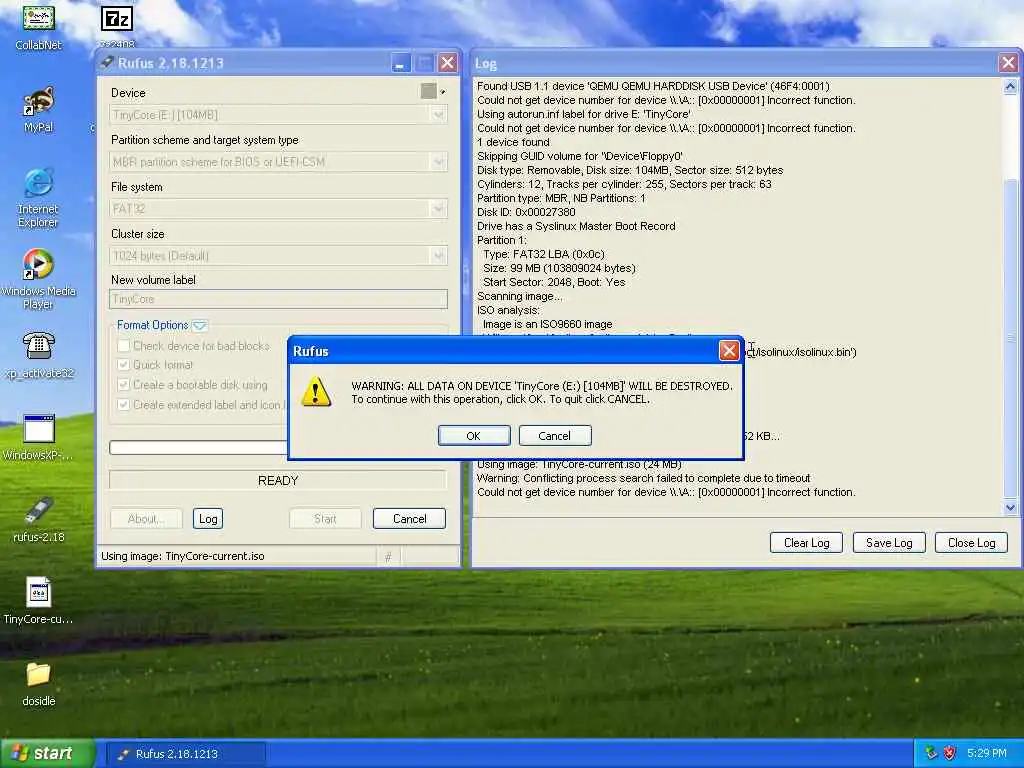Click the Log button in Rufus
The width and height of the screenshot is (1024, 768).
pos(208,519)
